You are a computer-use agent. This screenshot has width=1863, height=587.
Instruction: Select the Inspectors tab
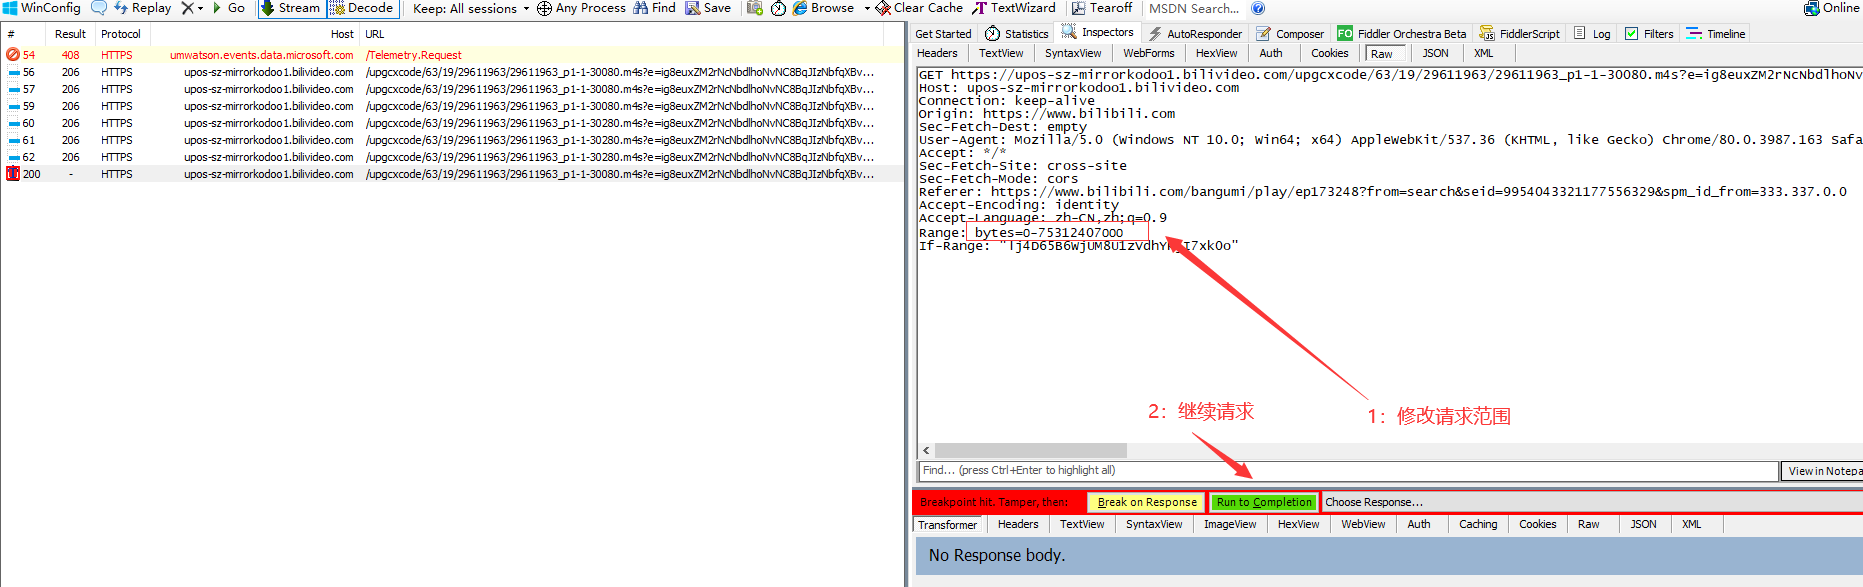click(1098, 33)
